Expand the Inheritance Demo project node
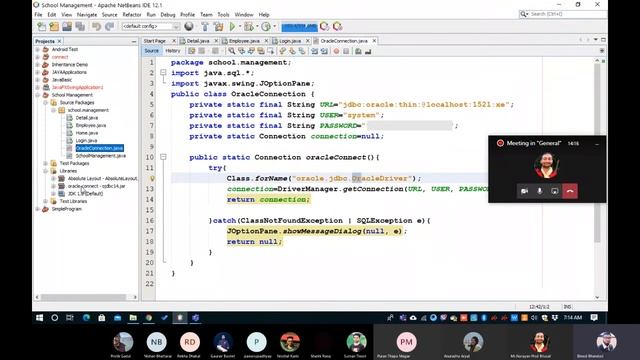The height and width of the screenshot is (360, 640). 38,64
